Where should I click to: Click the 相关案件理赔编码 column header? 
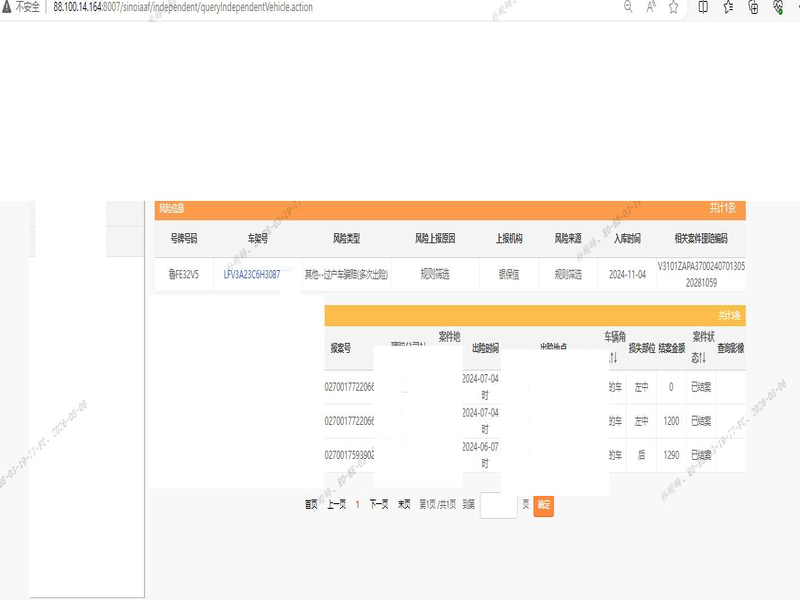pos(701,238)
